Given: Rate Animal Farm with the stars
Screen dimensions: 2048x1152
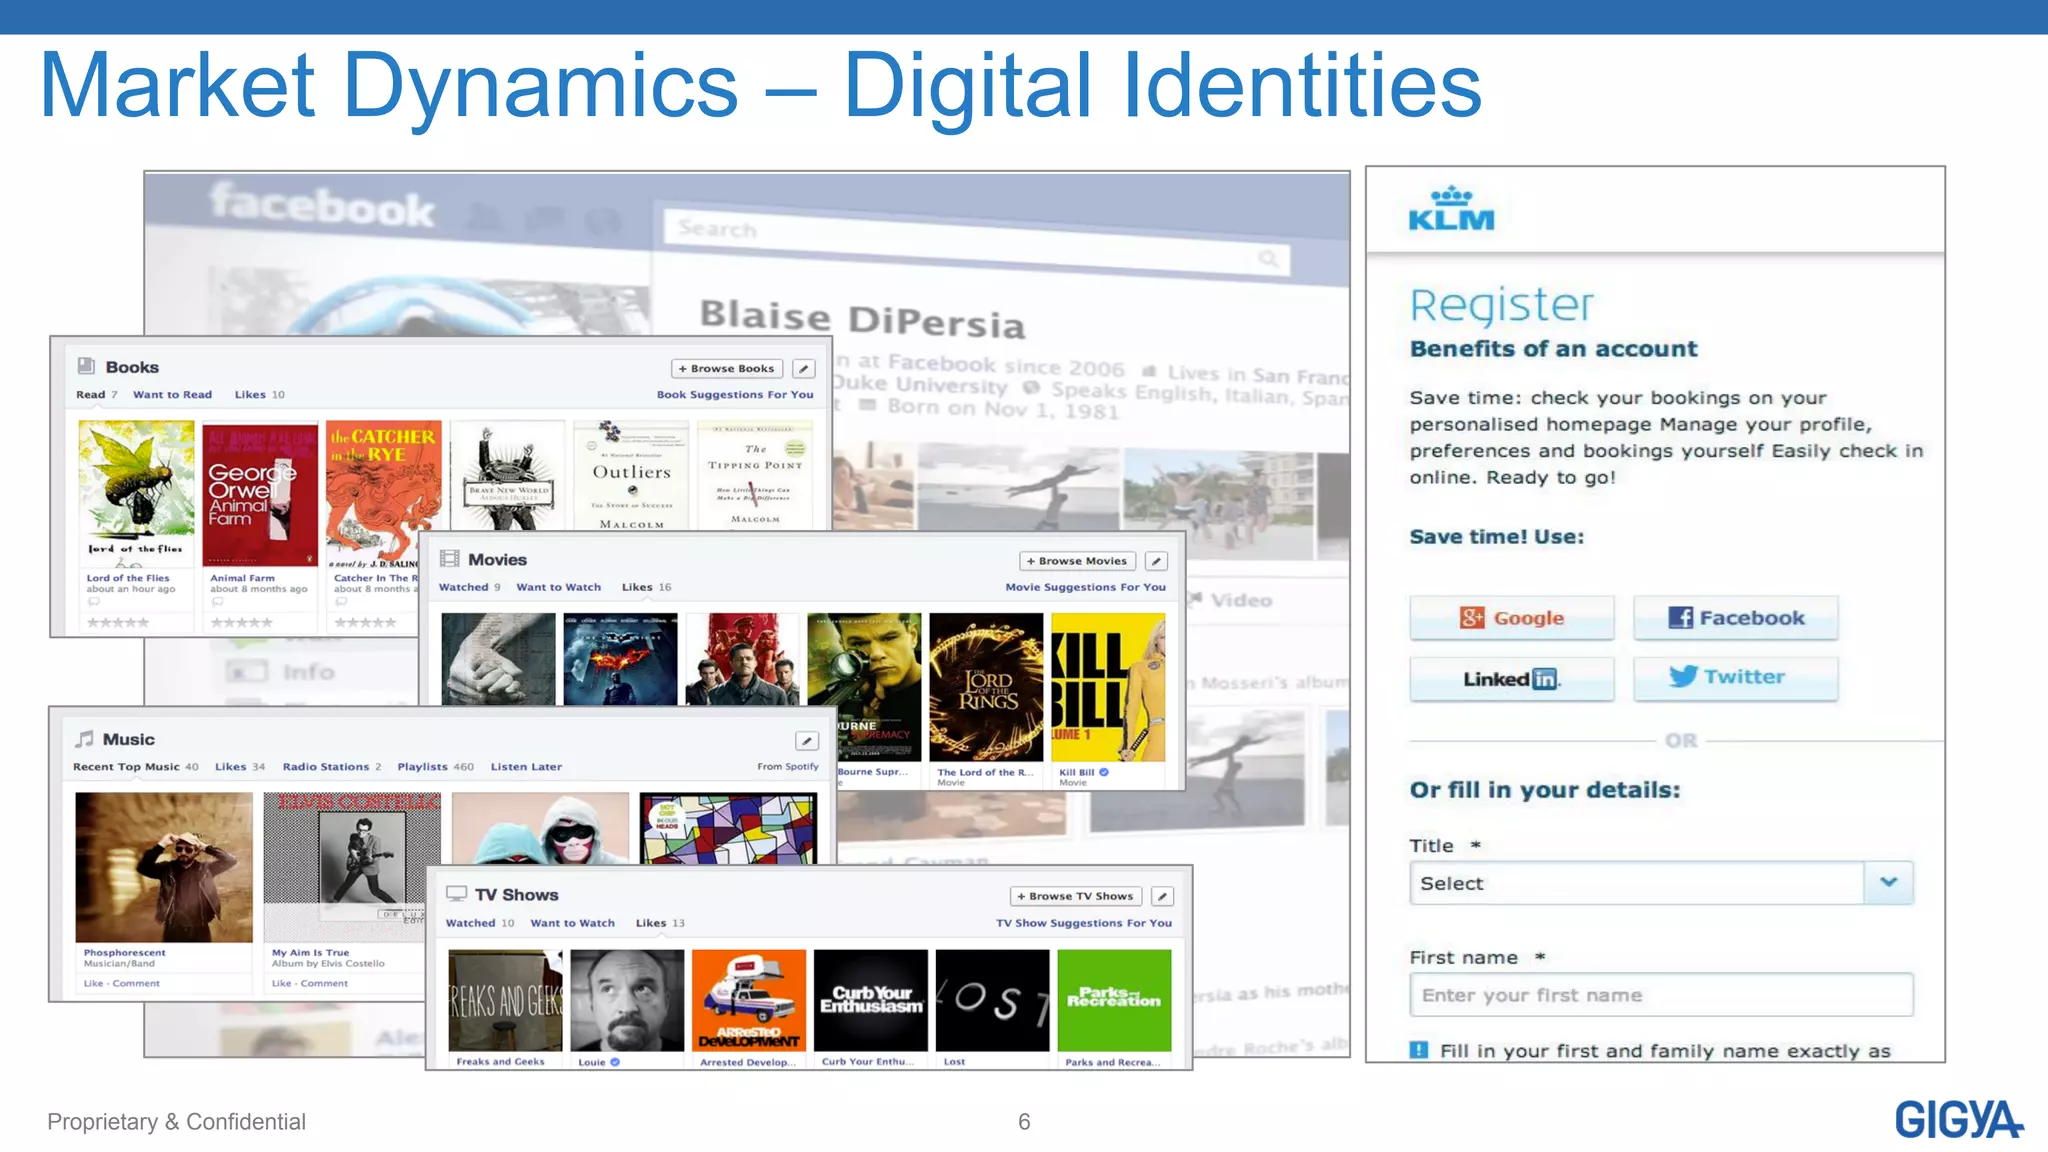Looking at the screenshot, I should click(241, 623).
